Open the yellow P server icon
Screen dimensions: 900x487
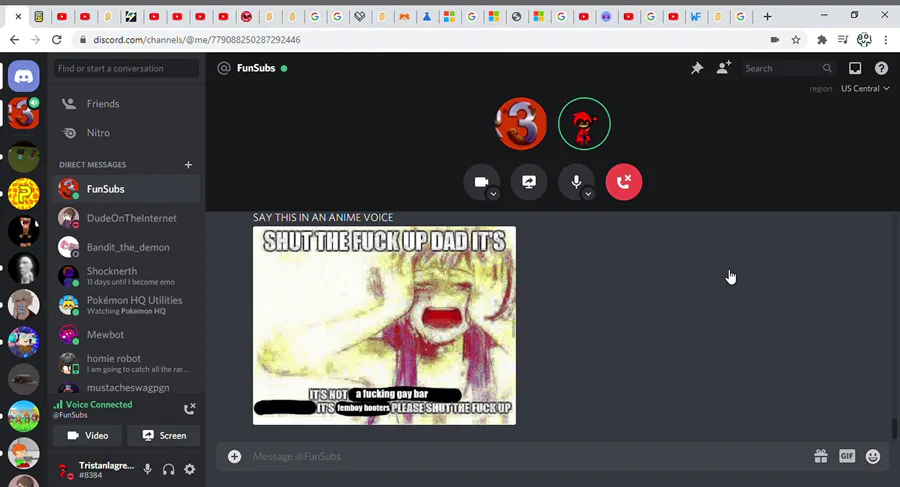click(24, 194)
